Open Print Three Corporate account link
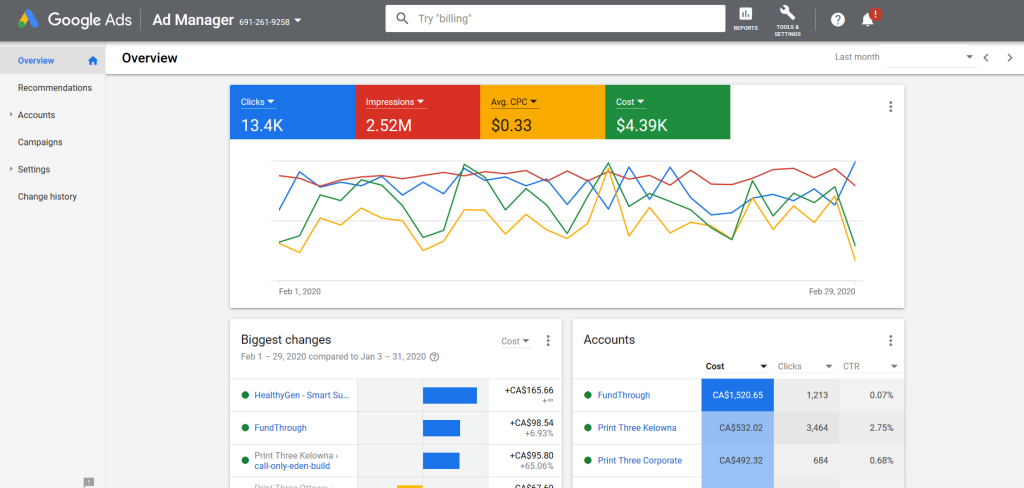The width and height of the screenshot is (1024, 488). (639, 461)
